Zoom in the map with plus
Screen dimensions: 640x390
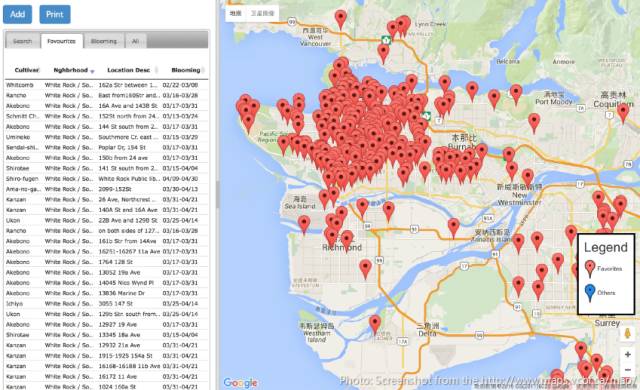628,355
